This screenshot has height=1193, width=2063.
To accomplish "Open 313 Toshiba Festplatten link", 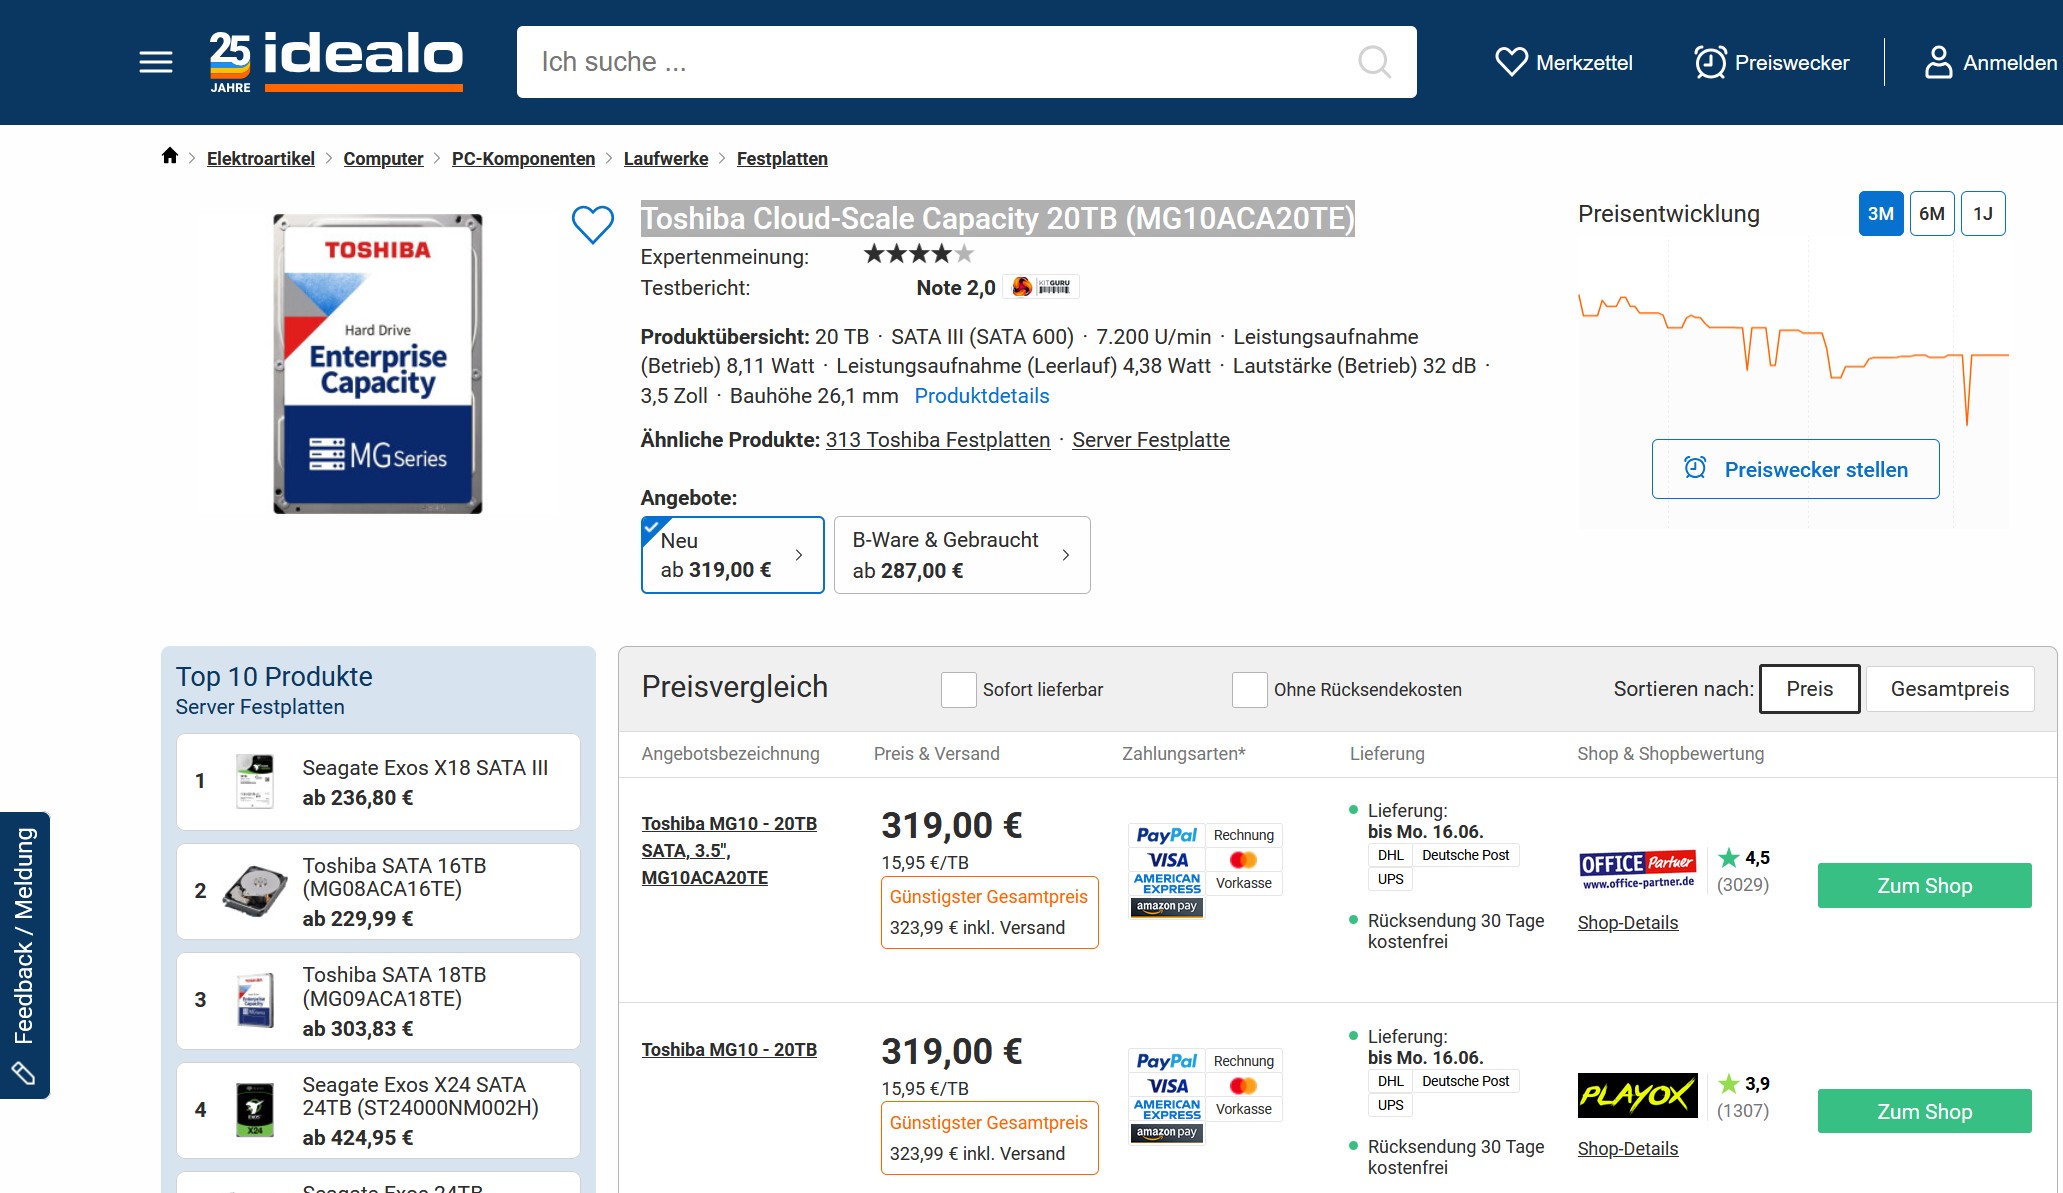I will 938,440.
